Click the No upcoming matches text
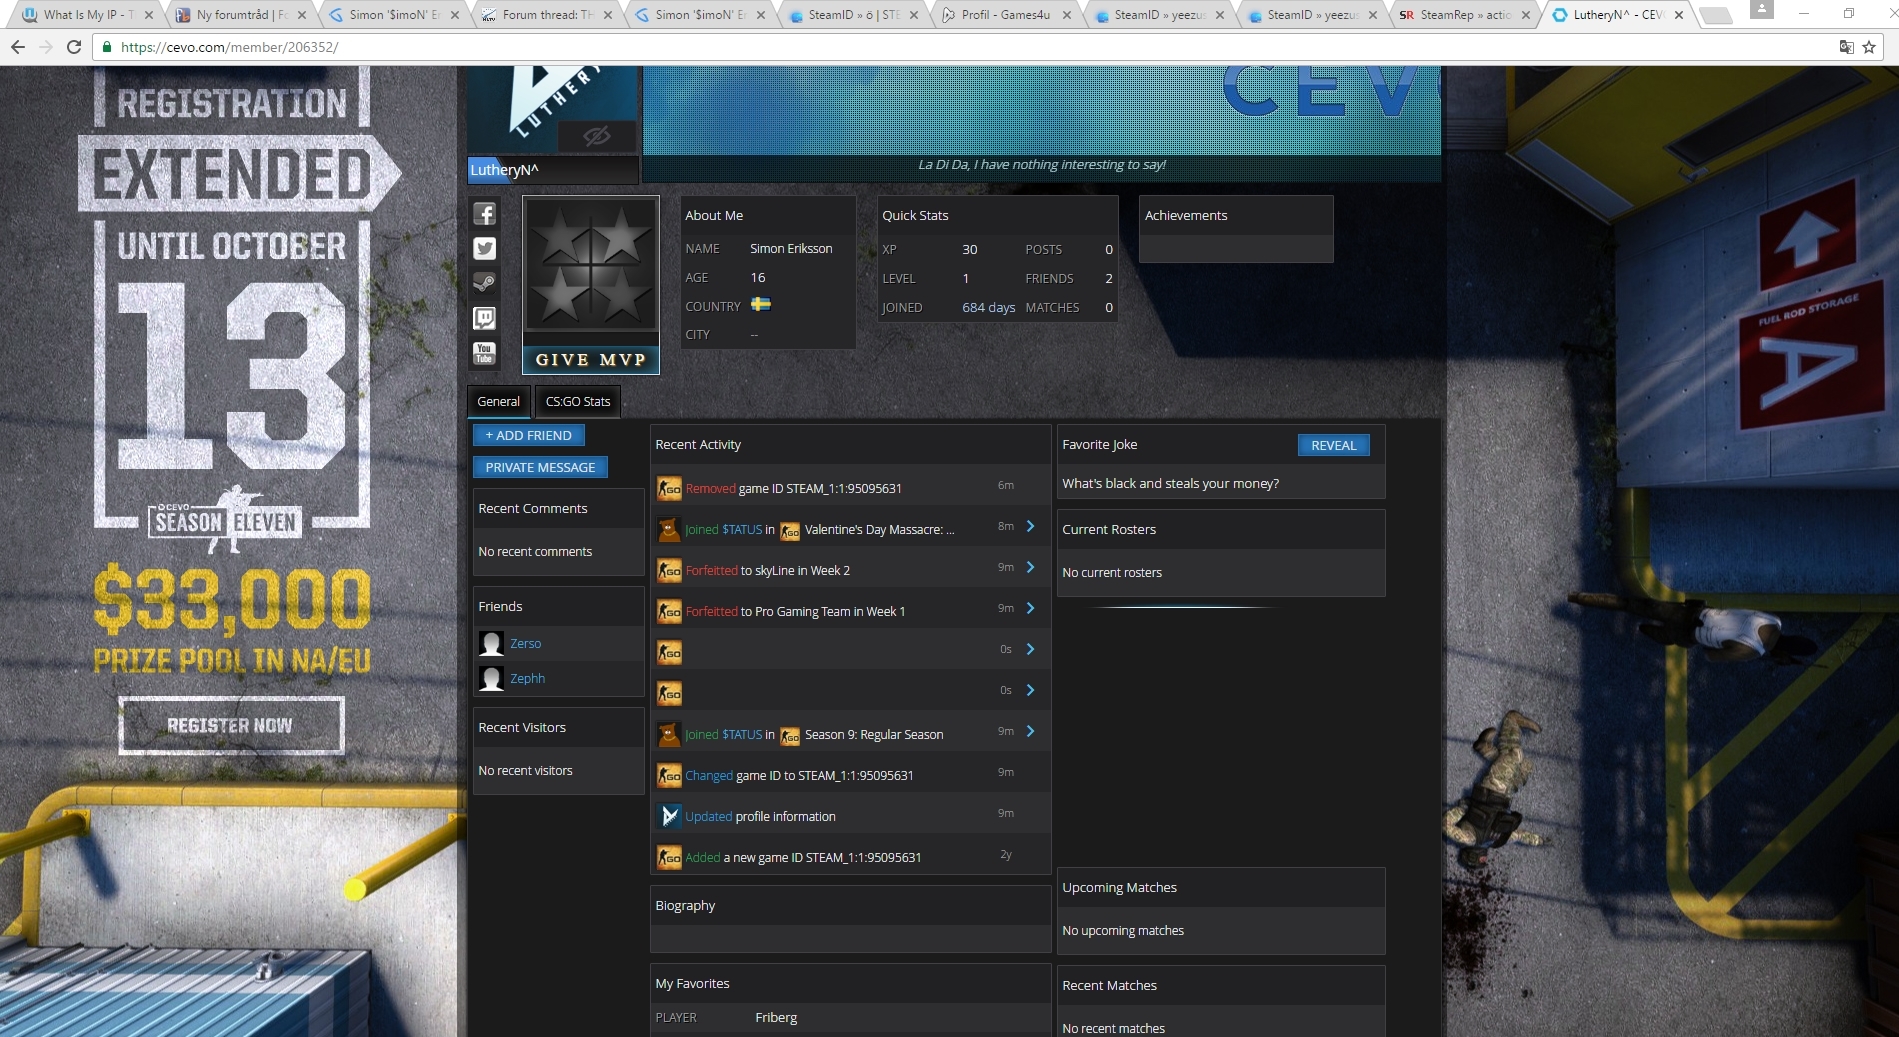 point(1123,931)
